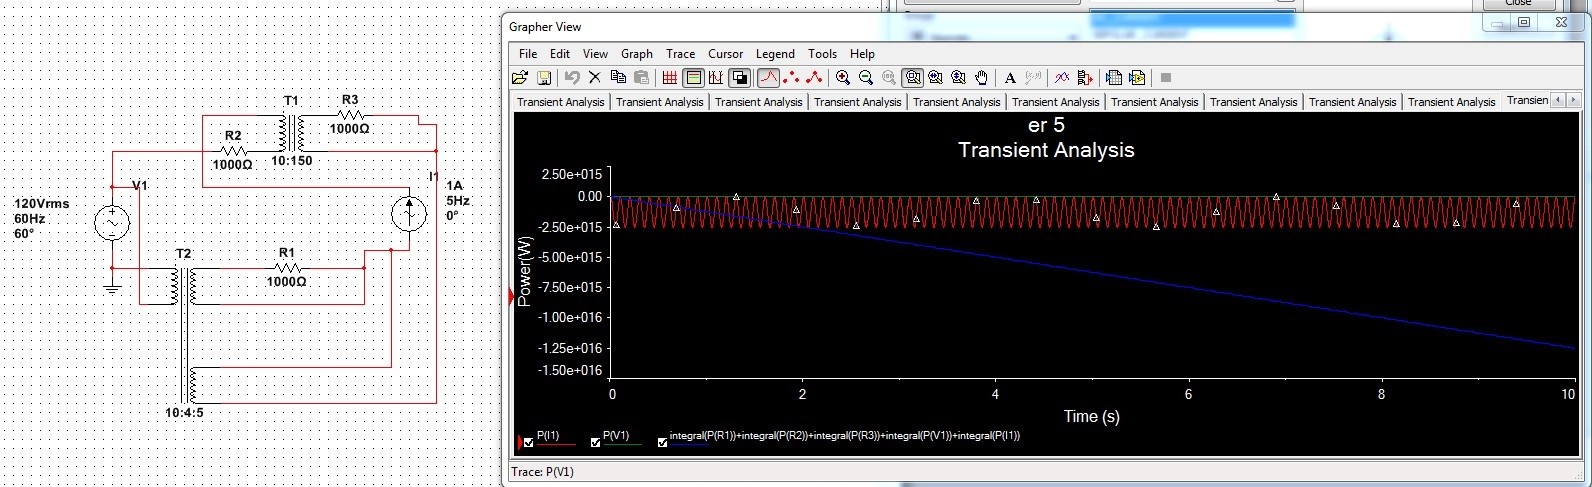Screen dimensions: 1592x487
Task: Open the Trace menu
Action: coord(680,54)
